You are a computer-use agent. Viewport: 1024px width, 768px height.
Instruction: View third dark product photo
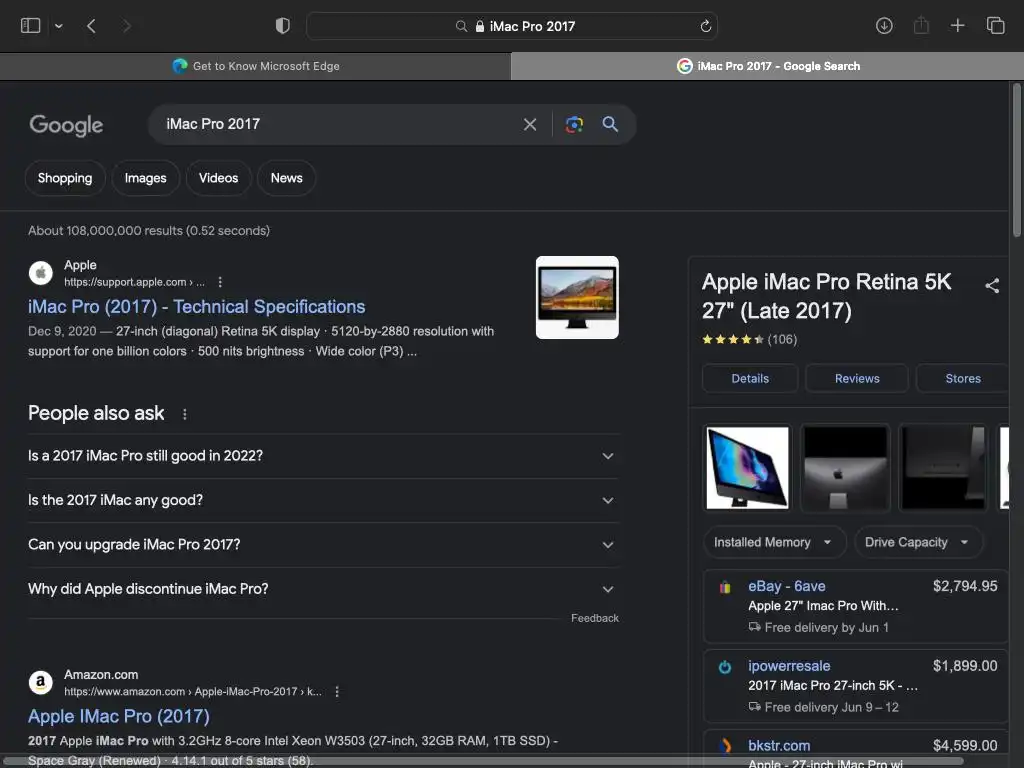(x=943, y=468)
